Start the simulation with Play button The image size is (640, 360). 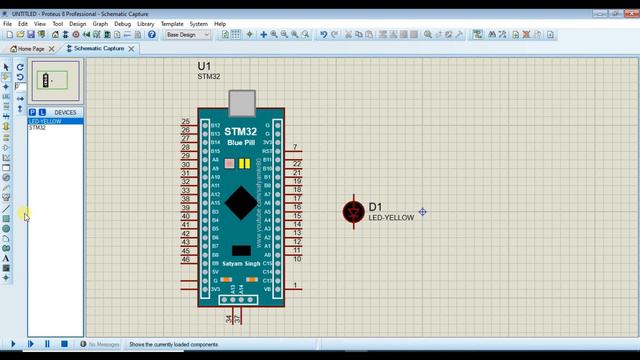[13, 344]
